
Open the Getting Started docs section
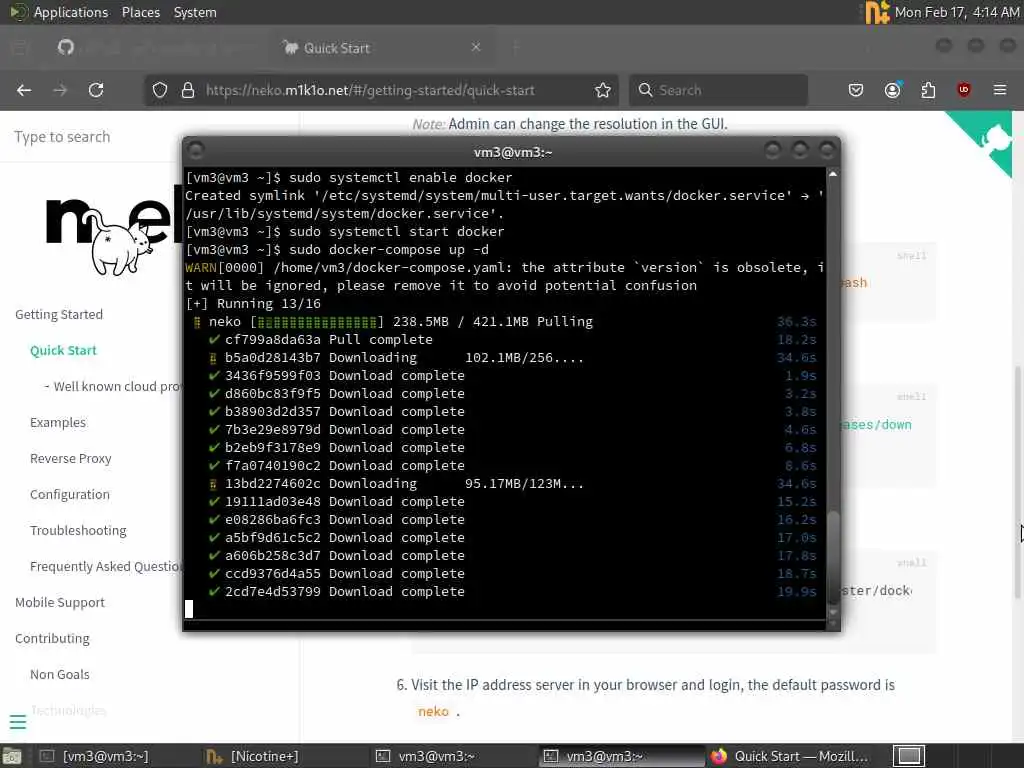[59, 315]
